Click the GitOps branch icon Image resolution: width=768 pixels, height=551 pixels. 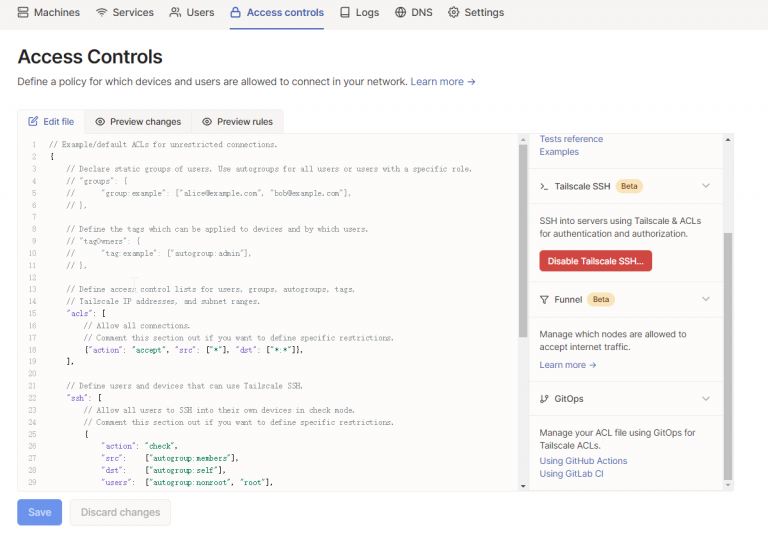[x=545, y=398]
